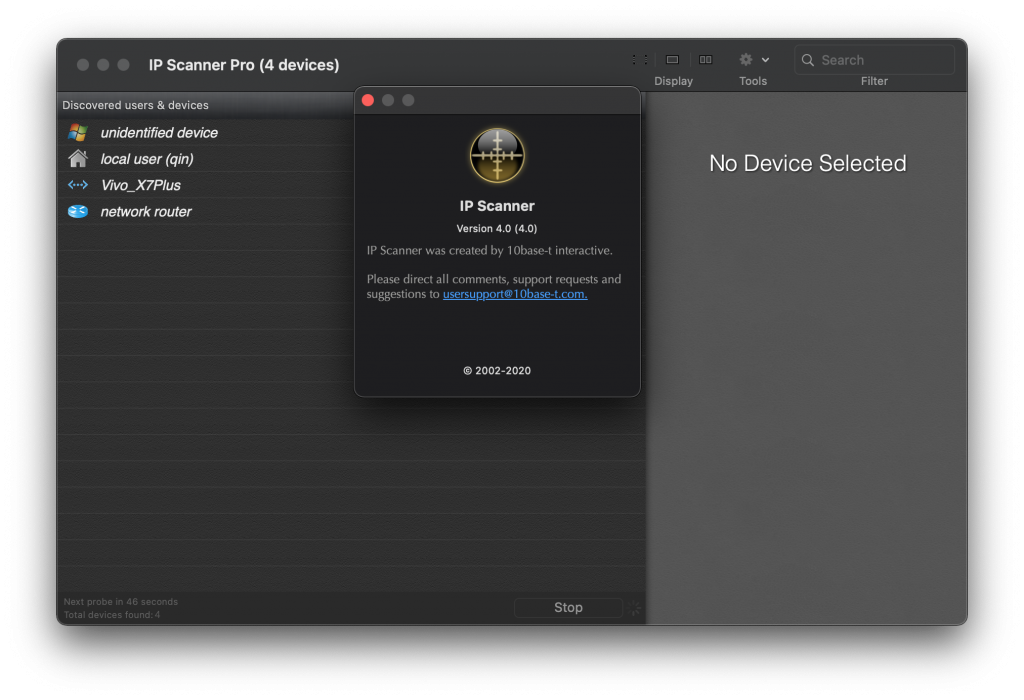Click the Next probe in 46 seconds text
Viewport: 1024px width, 700px height.
(121, 602)
